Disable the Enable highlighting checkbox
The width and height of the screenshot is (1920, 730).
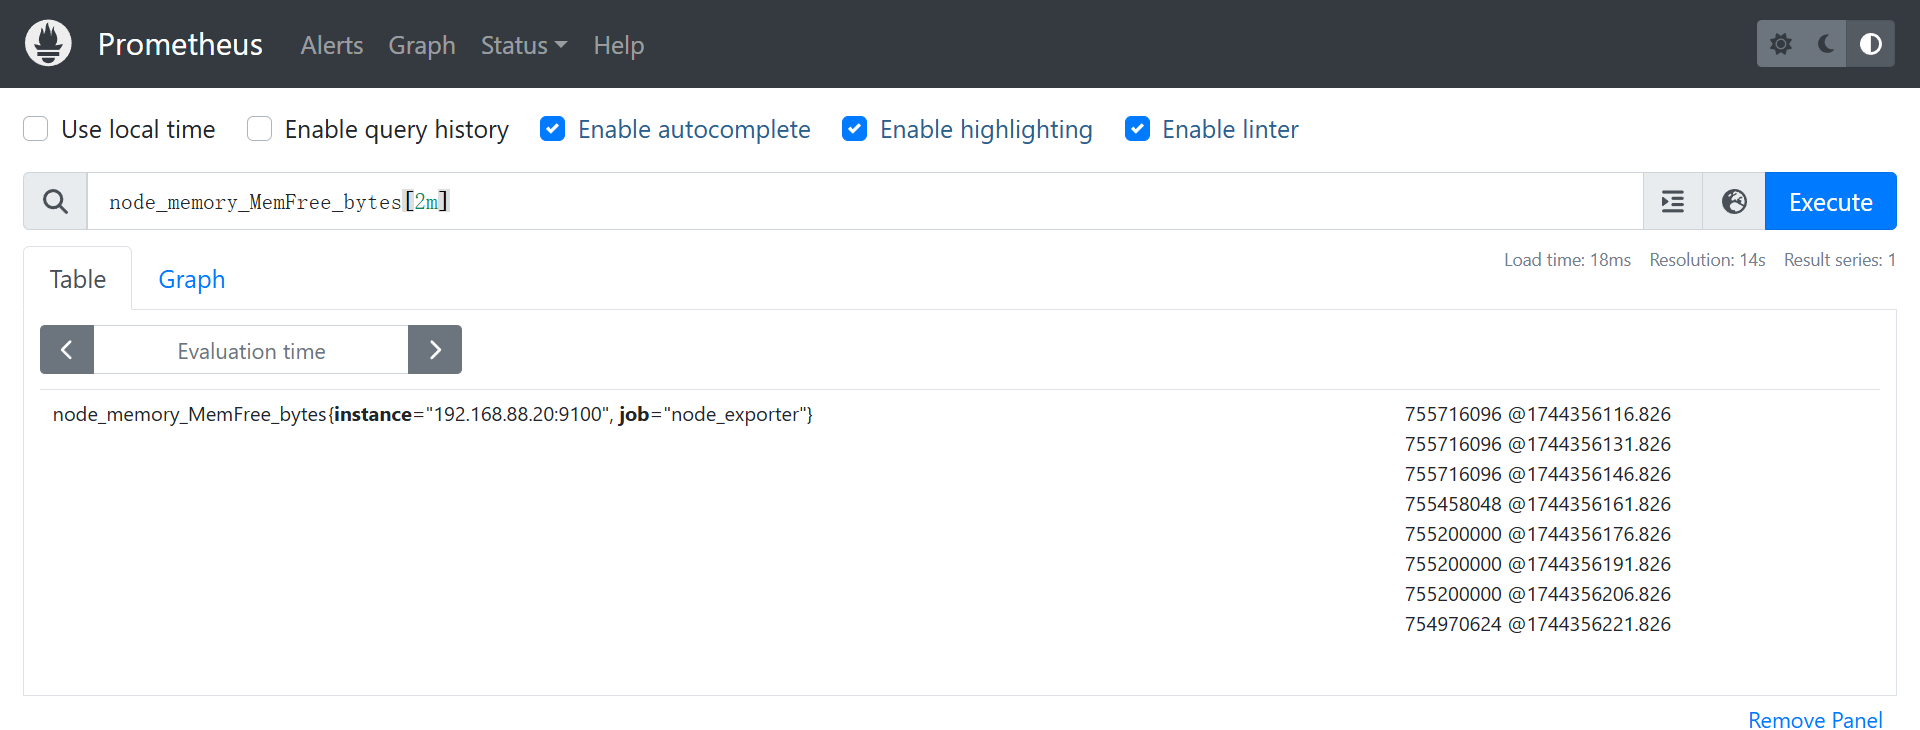click(x=855, y=129)
